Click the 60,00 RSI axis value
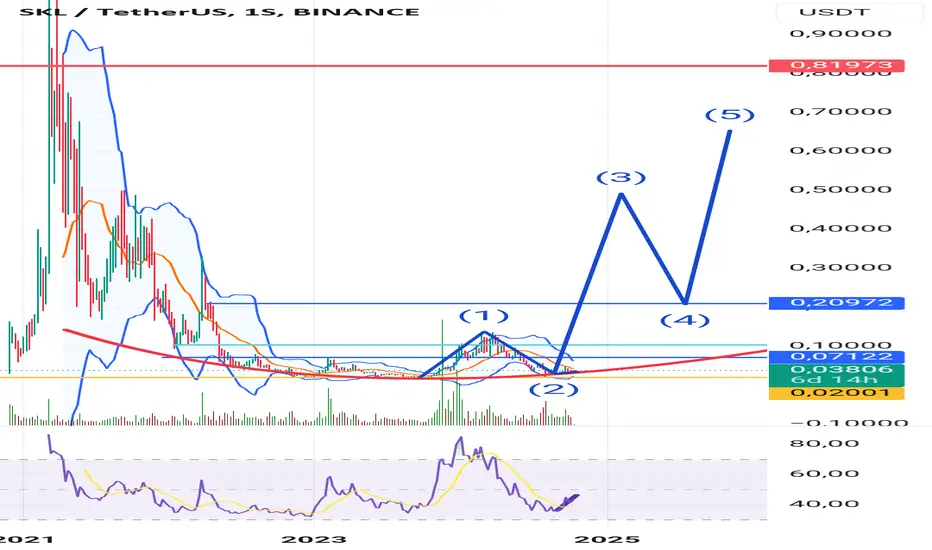 coord(823,473)
